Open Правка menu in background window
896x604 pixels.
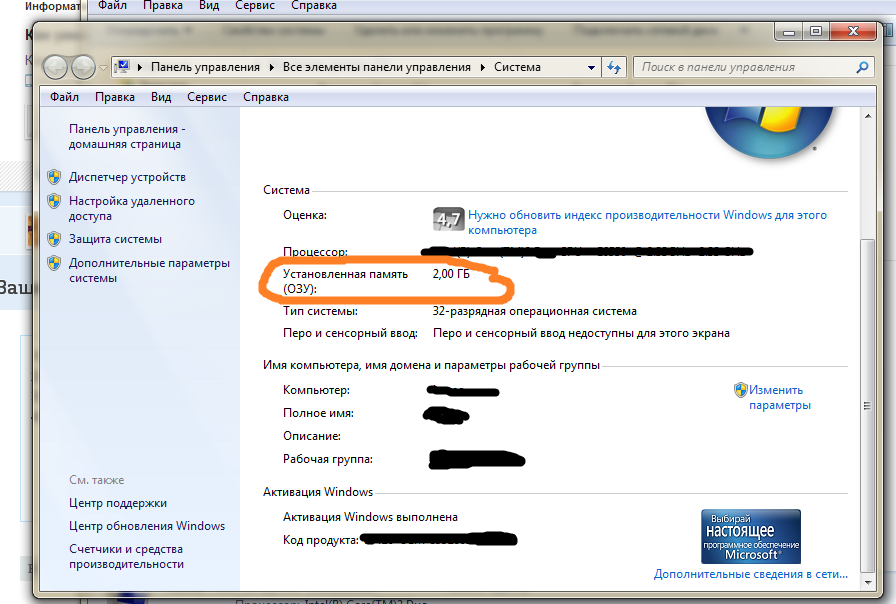tap(163, 6)
